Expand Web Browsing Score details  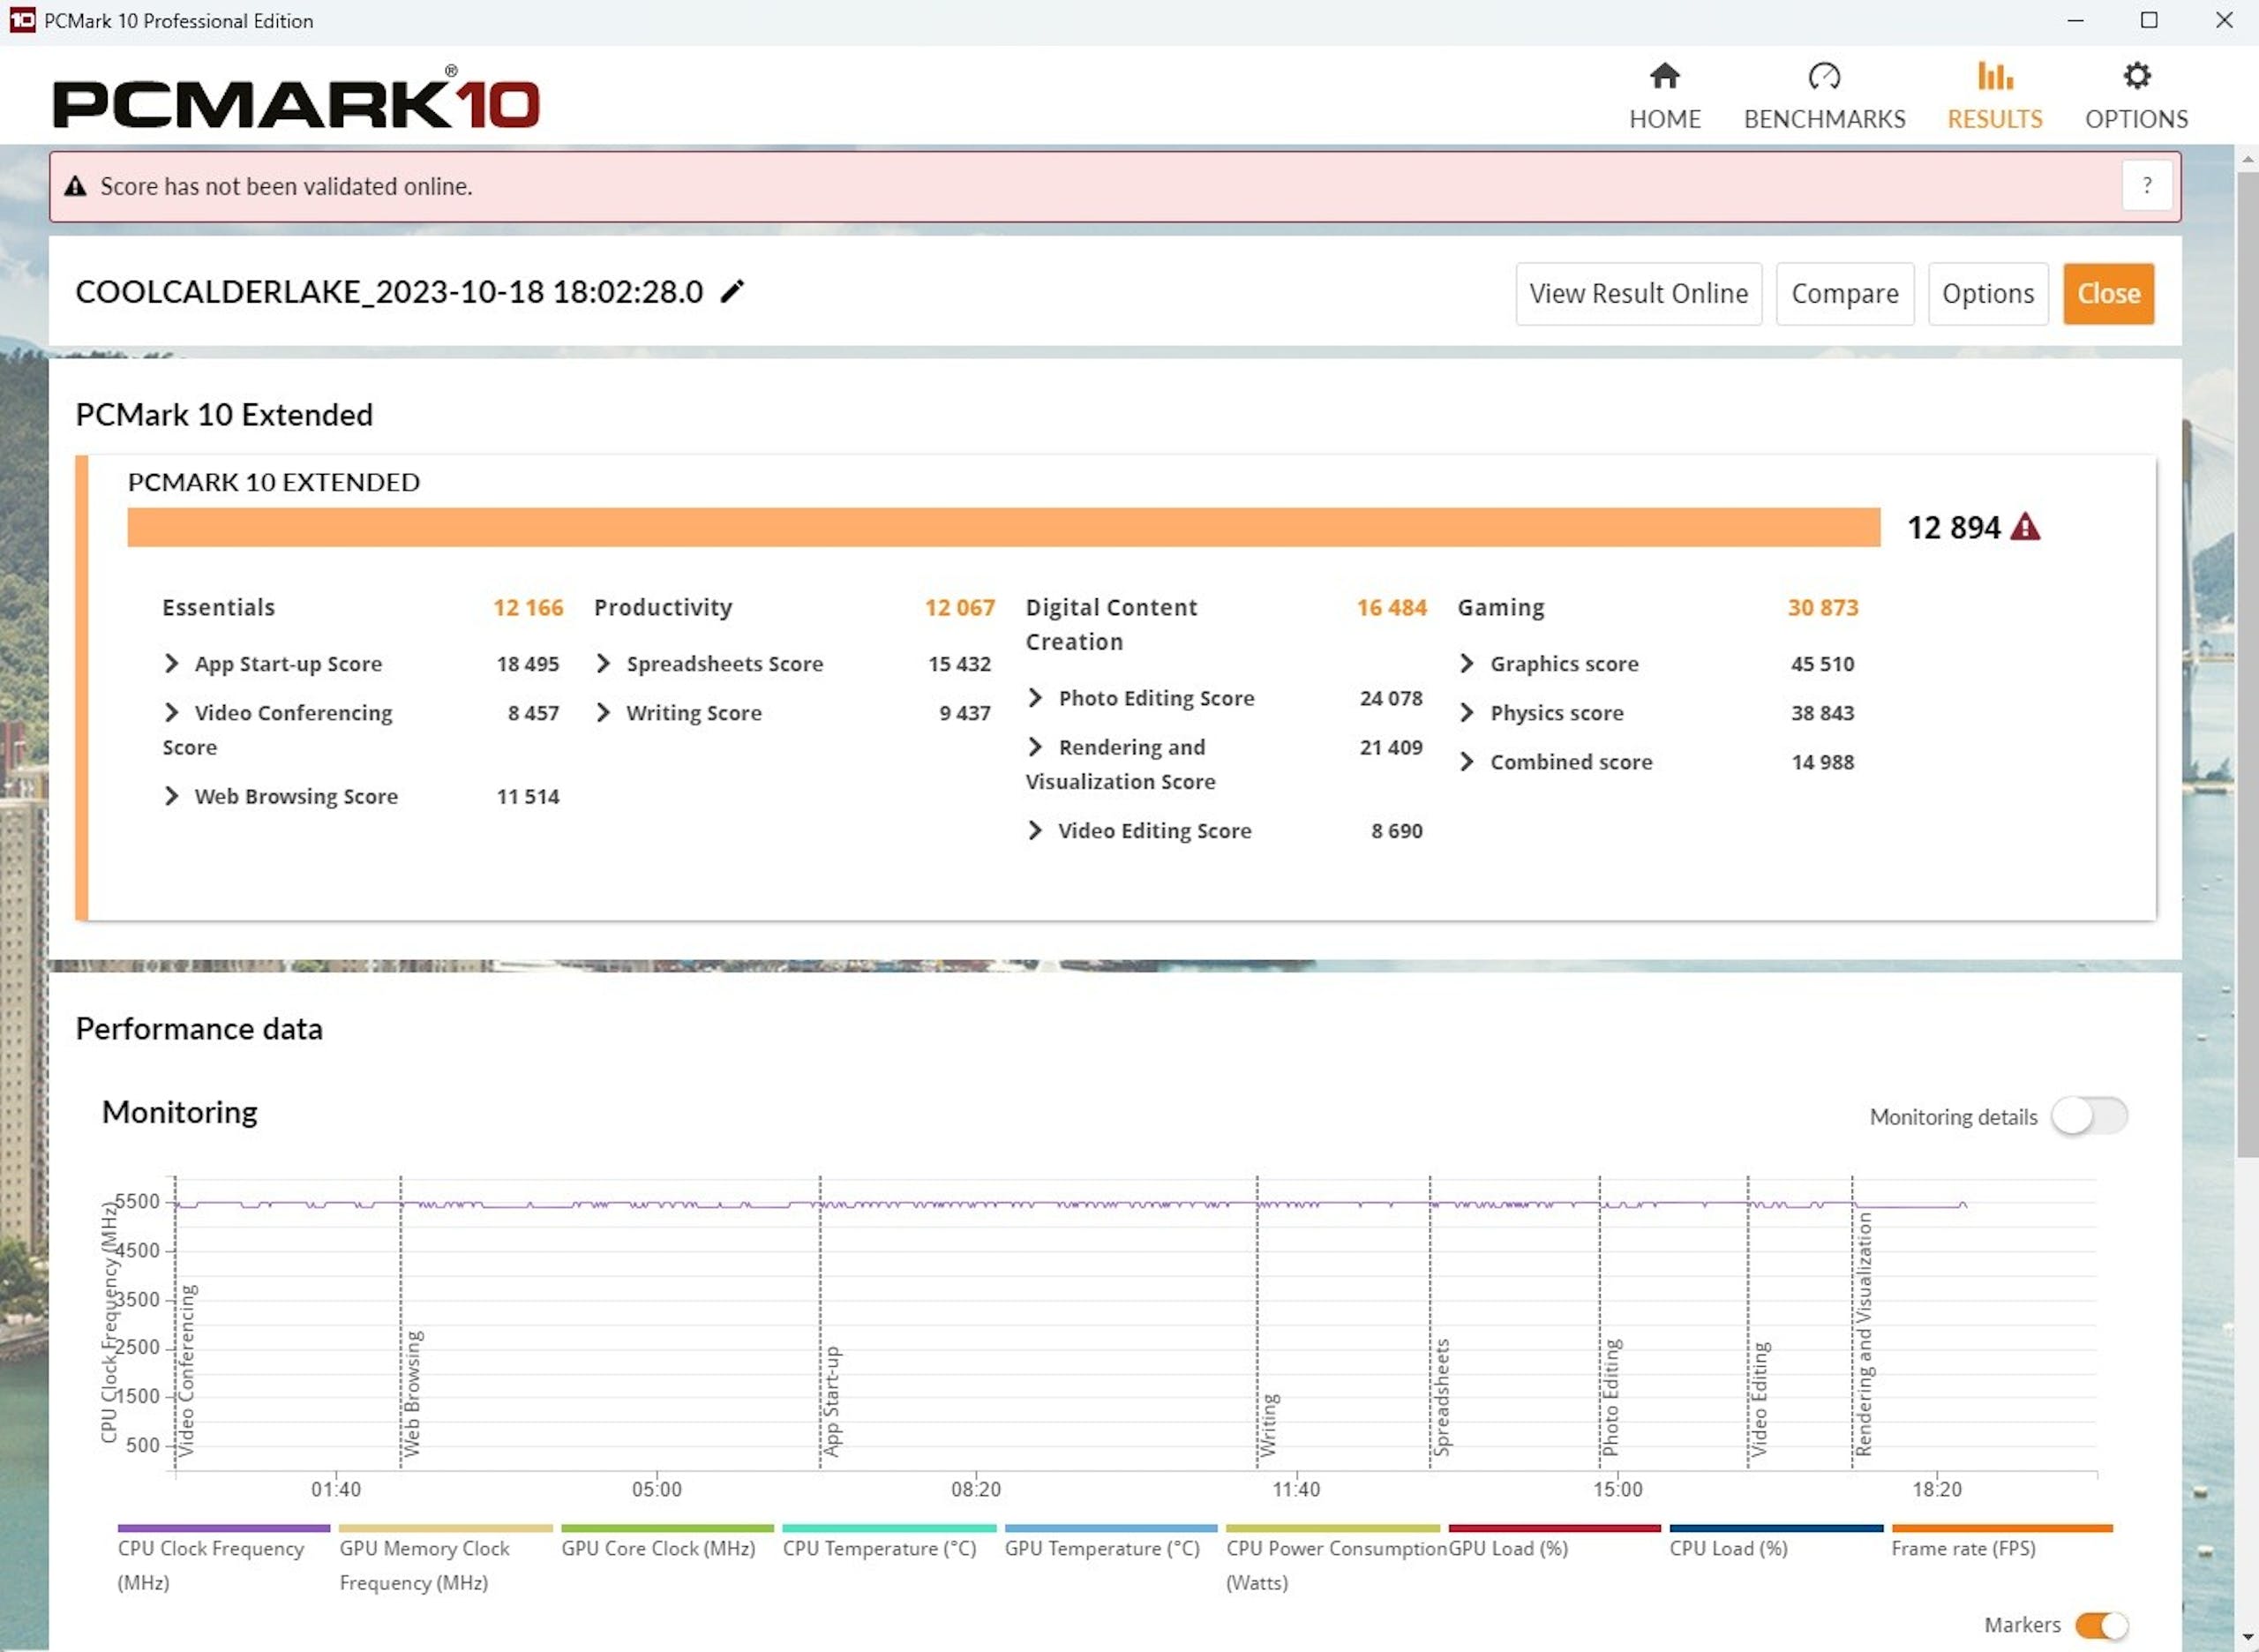(x=171, y=796)
